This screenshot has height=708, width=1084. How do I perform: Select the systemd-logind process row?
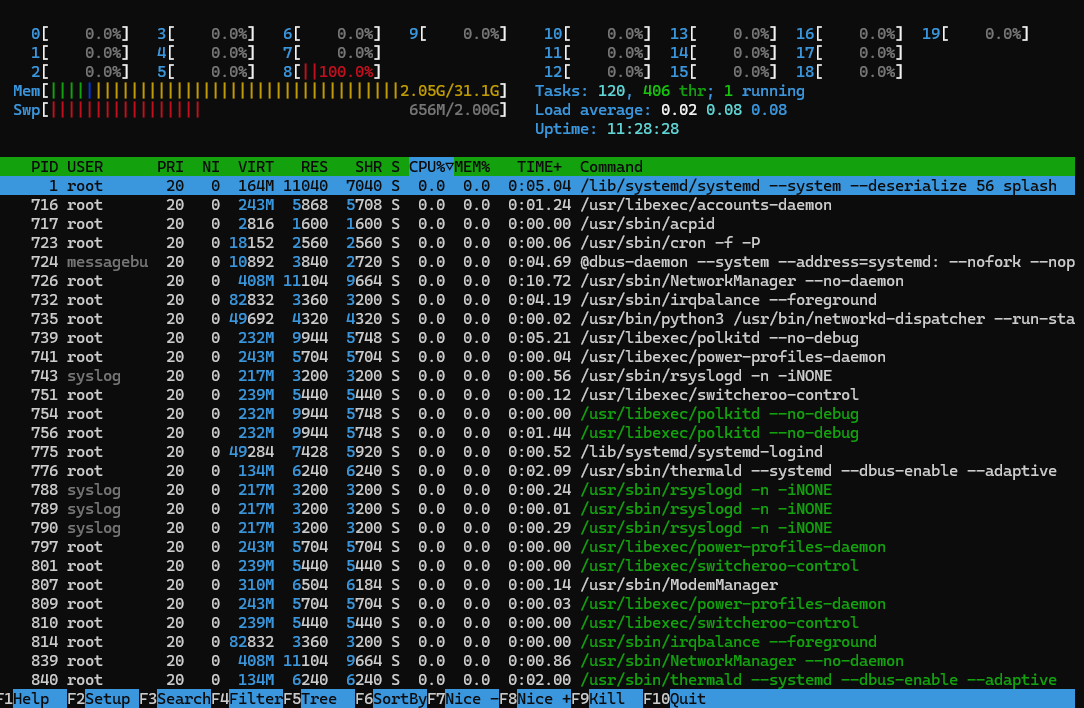click(537, 451)
